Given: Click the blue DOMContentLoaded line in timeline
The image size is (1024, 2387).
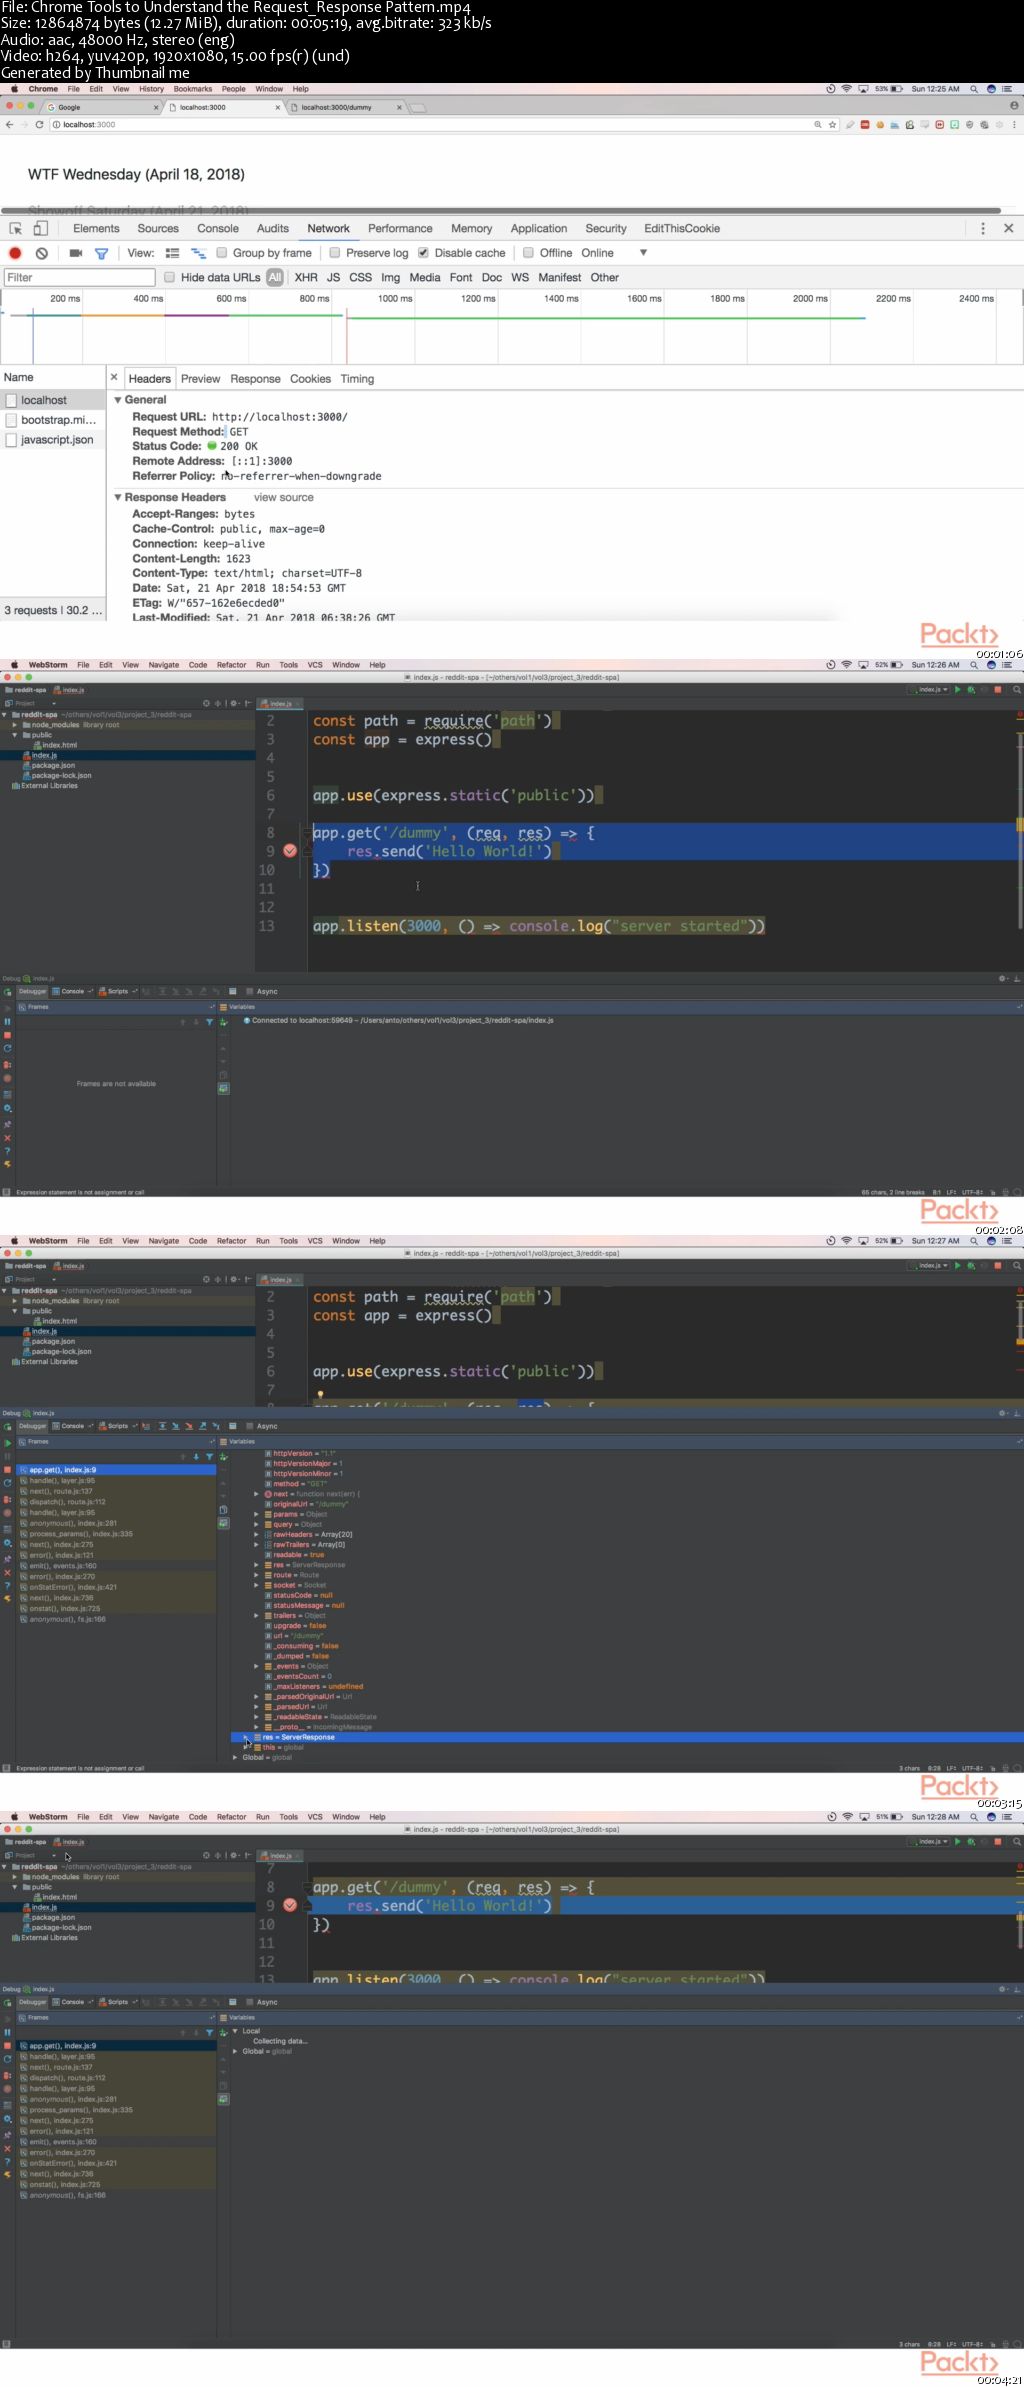Looking at the screenshot, I should tap(33, 338).
